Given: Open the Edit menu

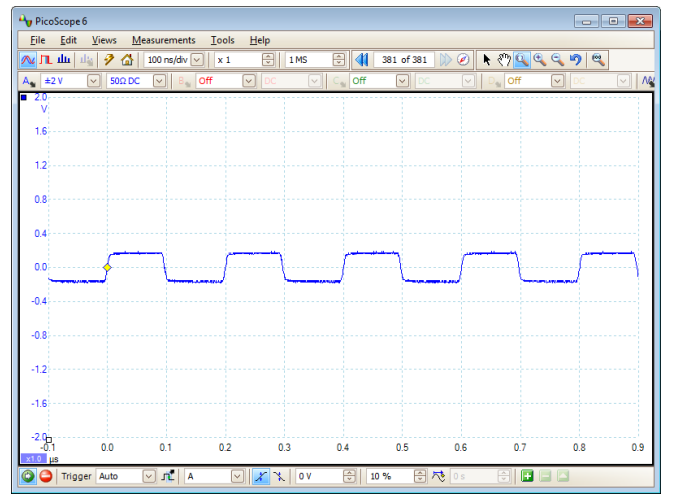Looking at the screenshot, I should tap(68, 40).
